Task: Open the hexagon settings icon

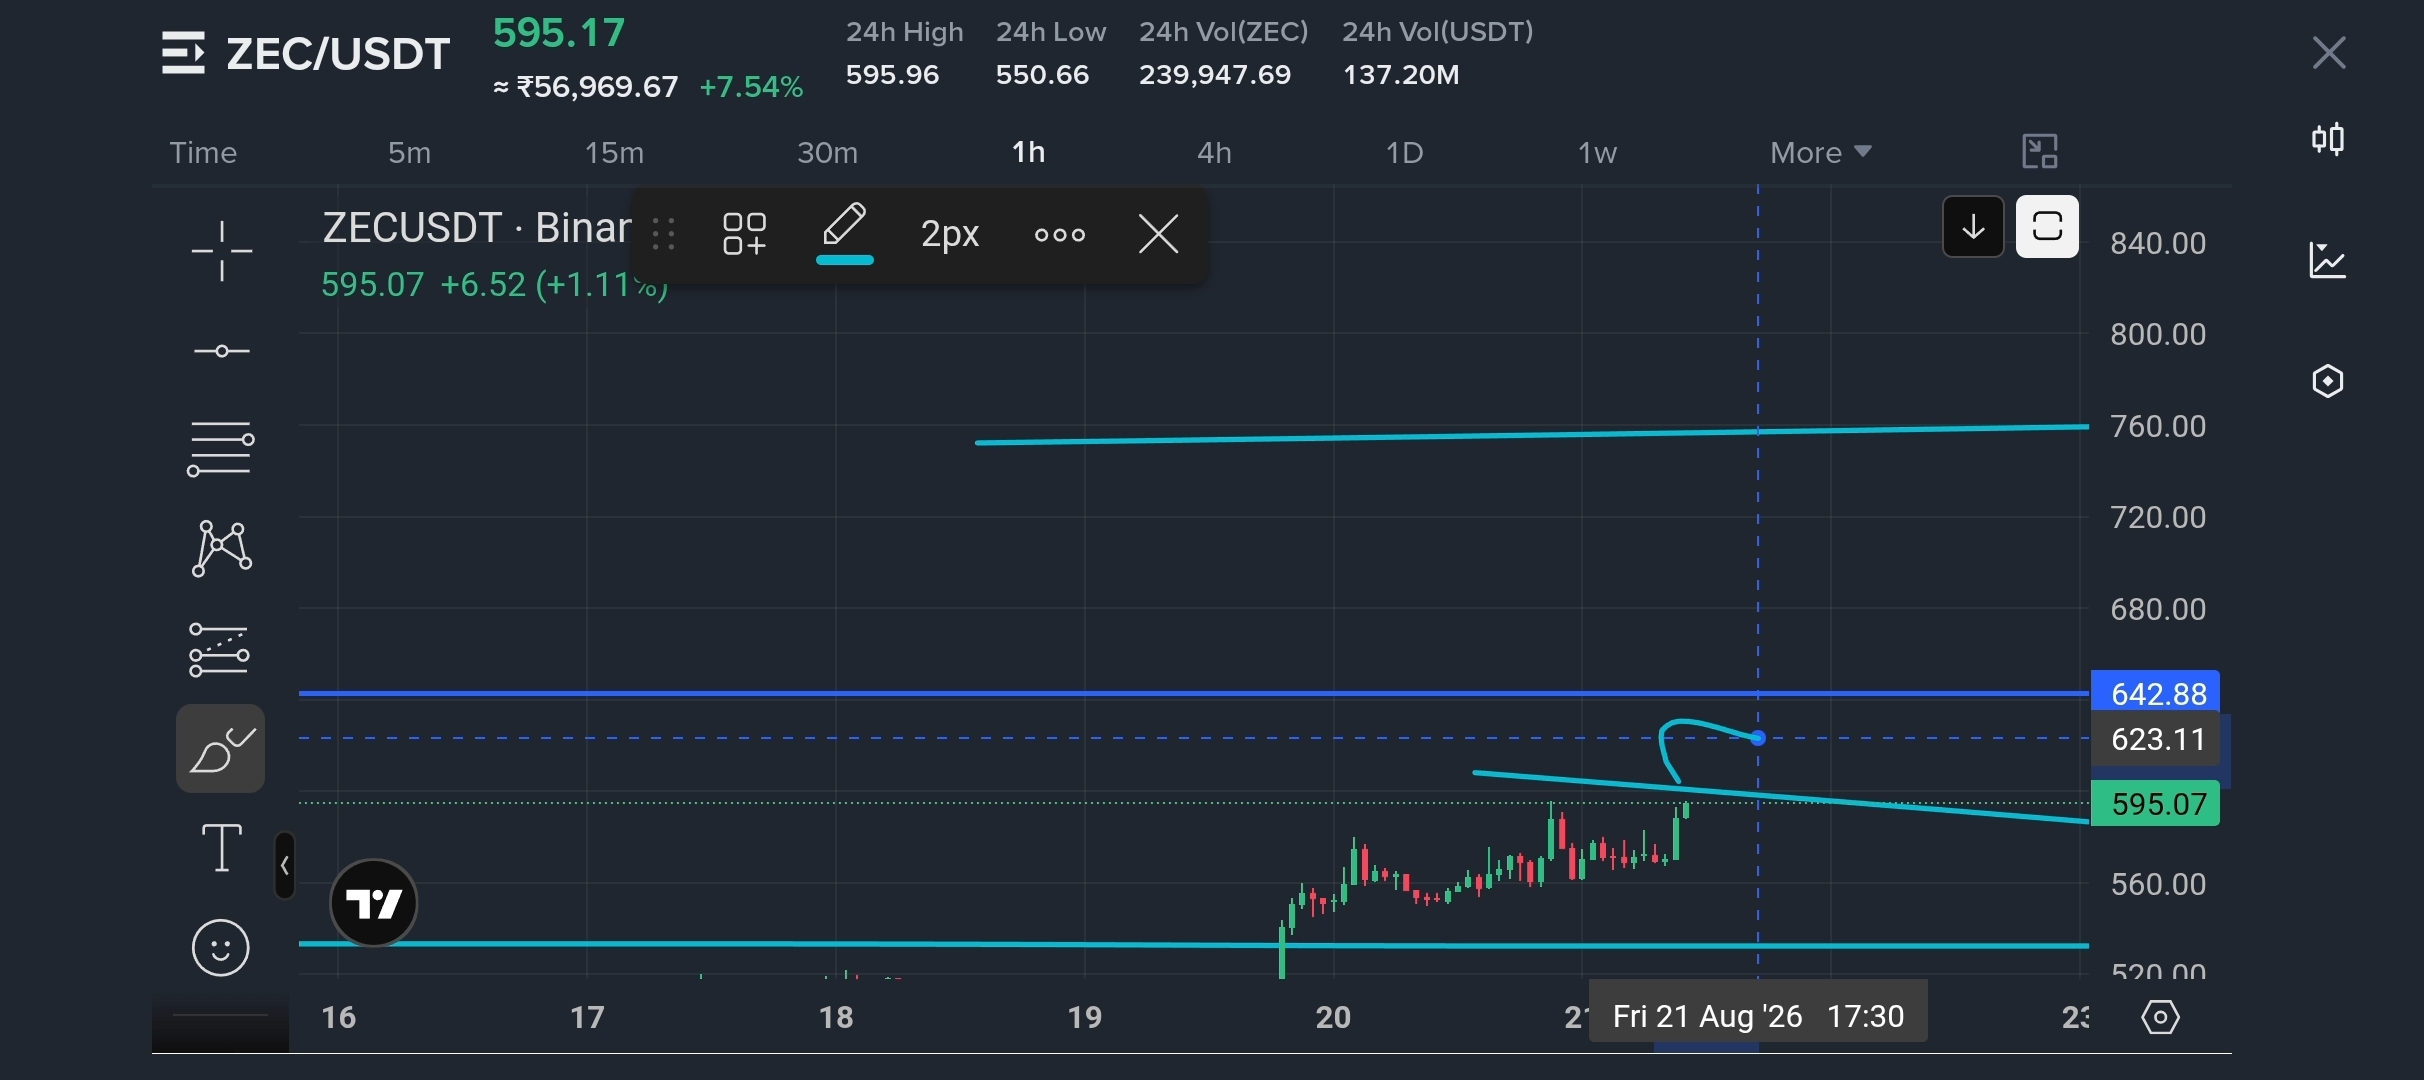Action: tap(2328, 381)
